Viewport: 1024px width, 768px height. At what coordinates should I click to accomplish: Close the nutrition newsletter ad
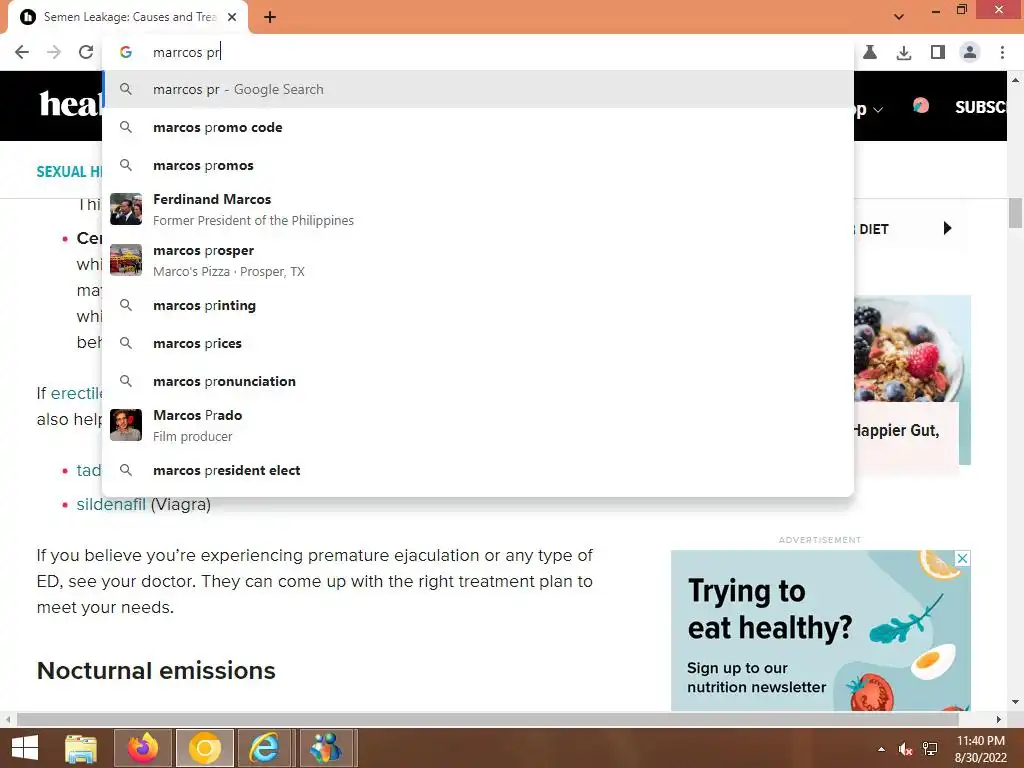962,558
